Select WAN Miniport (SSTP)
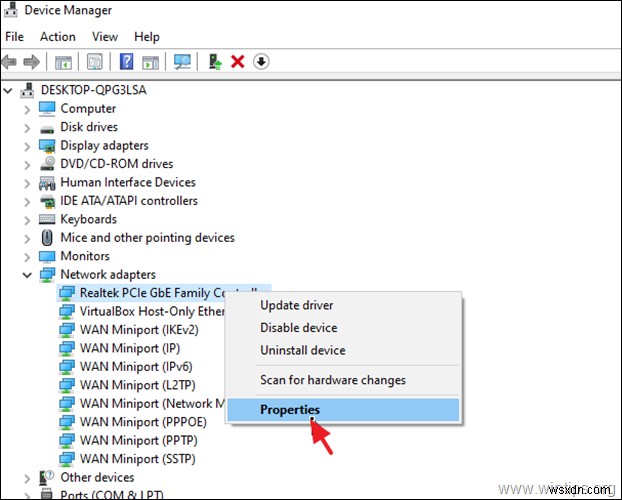Viewport: 622px width, 500px height. pyautogui.click(x=138, y=459)
